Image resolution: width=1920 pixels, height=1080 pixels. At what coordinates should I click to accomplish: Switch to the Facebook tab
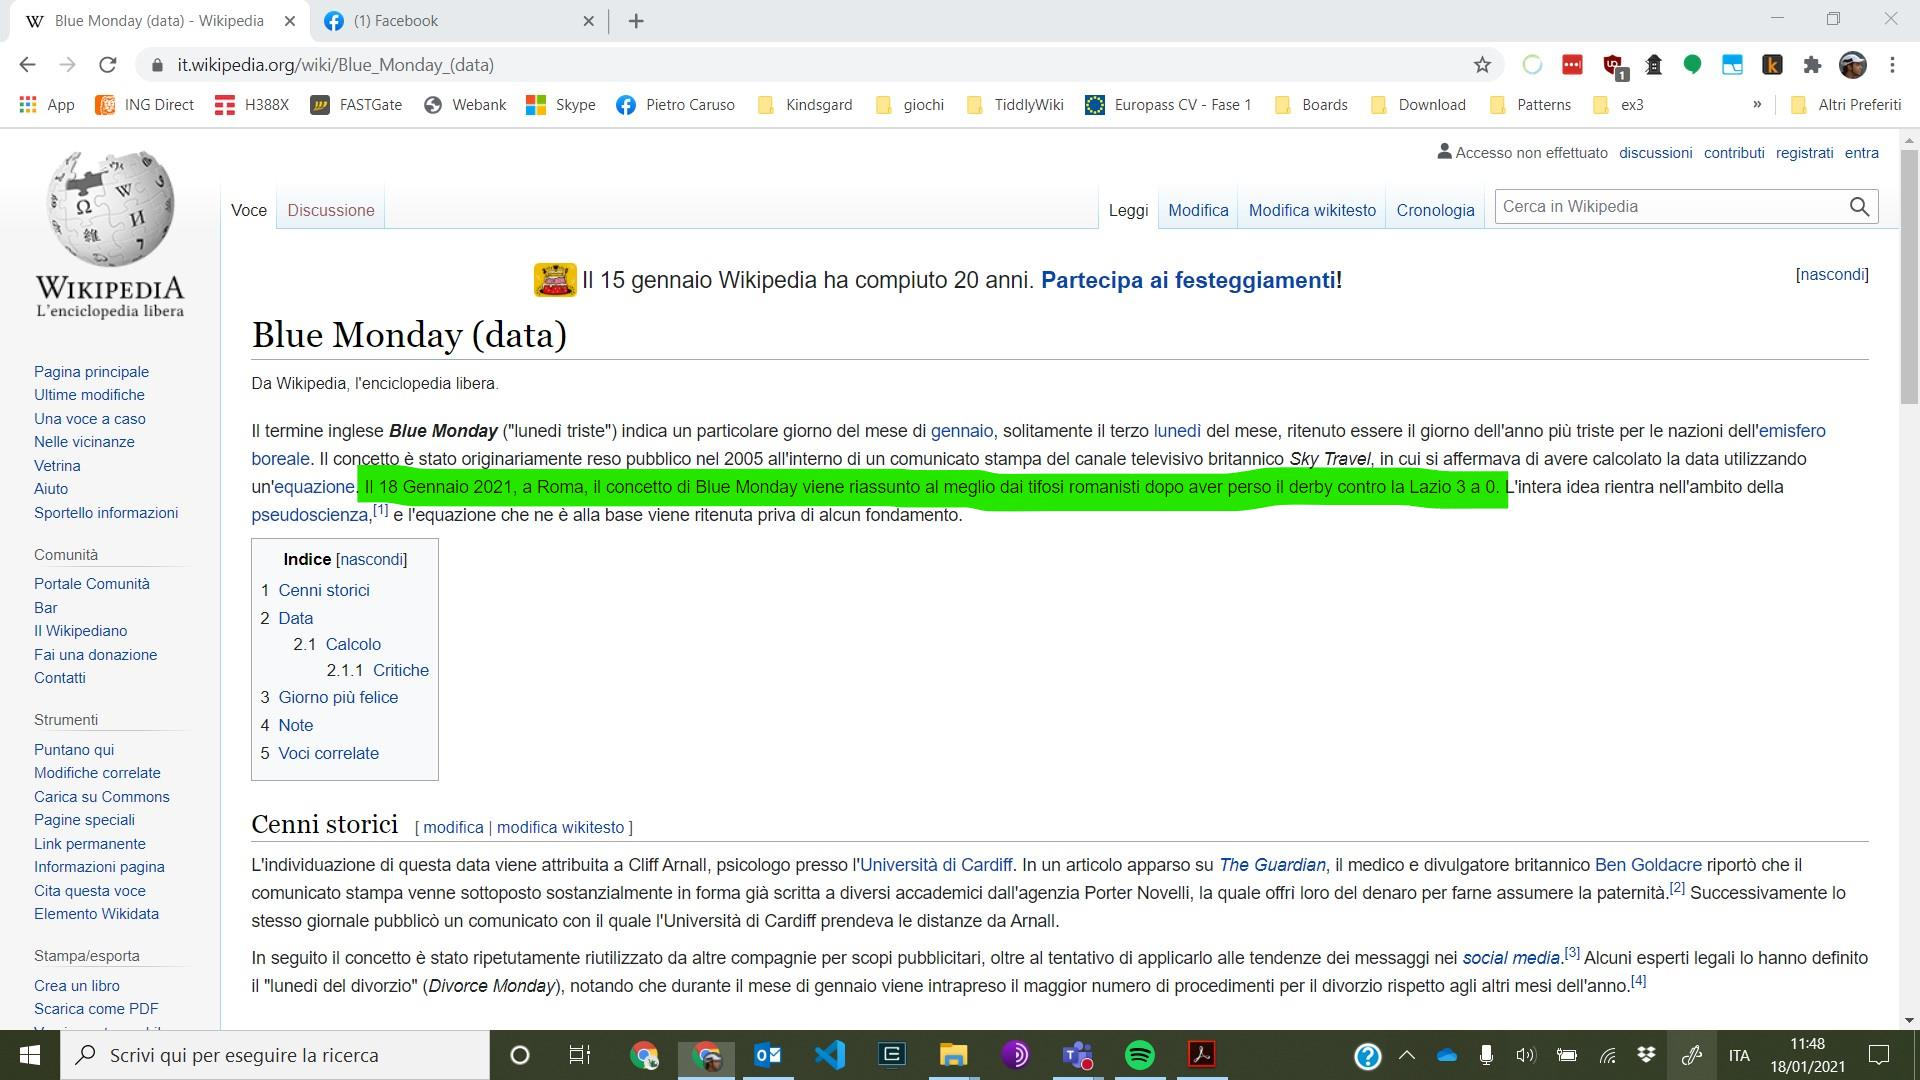point(458,21)
